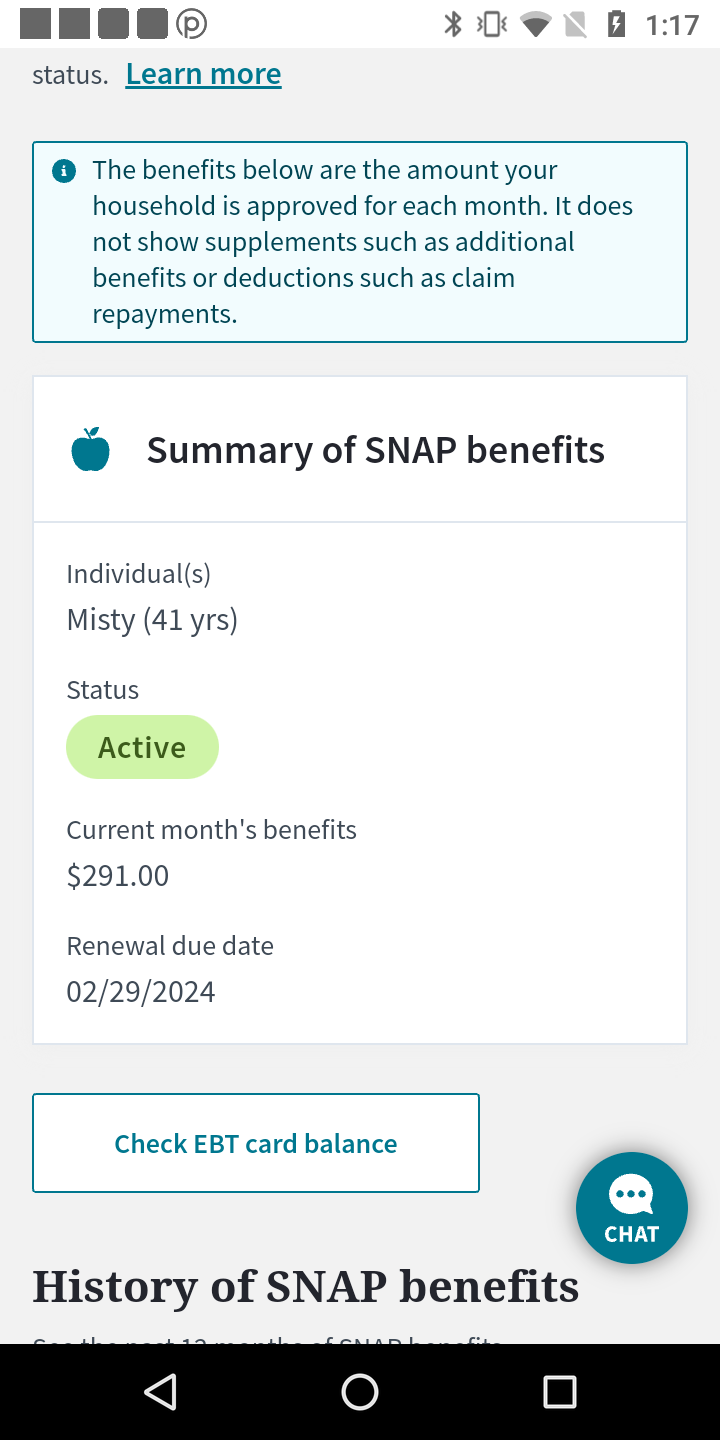Tap the Bluetooth status bar icon
720x1440 pixels.
453,24
